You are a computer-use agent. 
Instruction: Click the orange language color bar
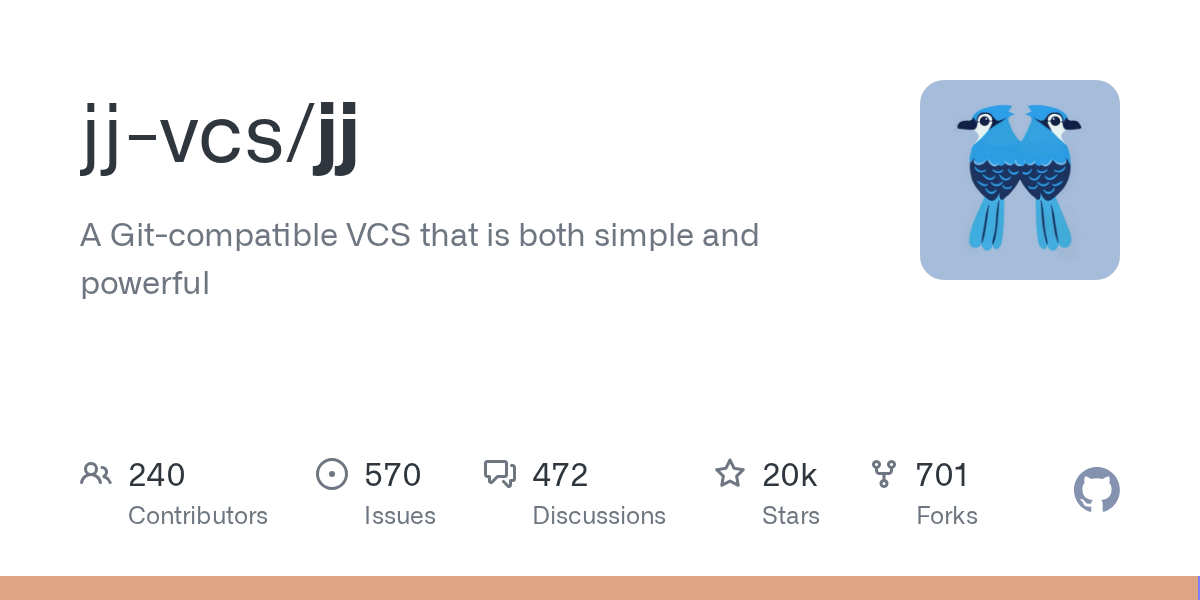tap(598, 588)
